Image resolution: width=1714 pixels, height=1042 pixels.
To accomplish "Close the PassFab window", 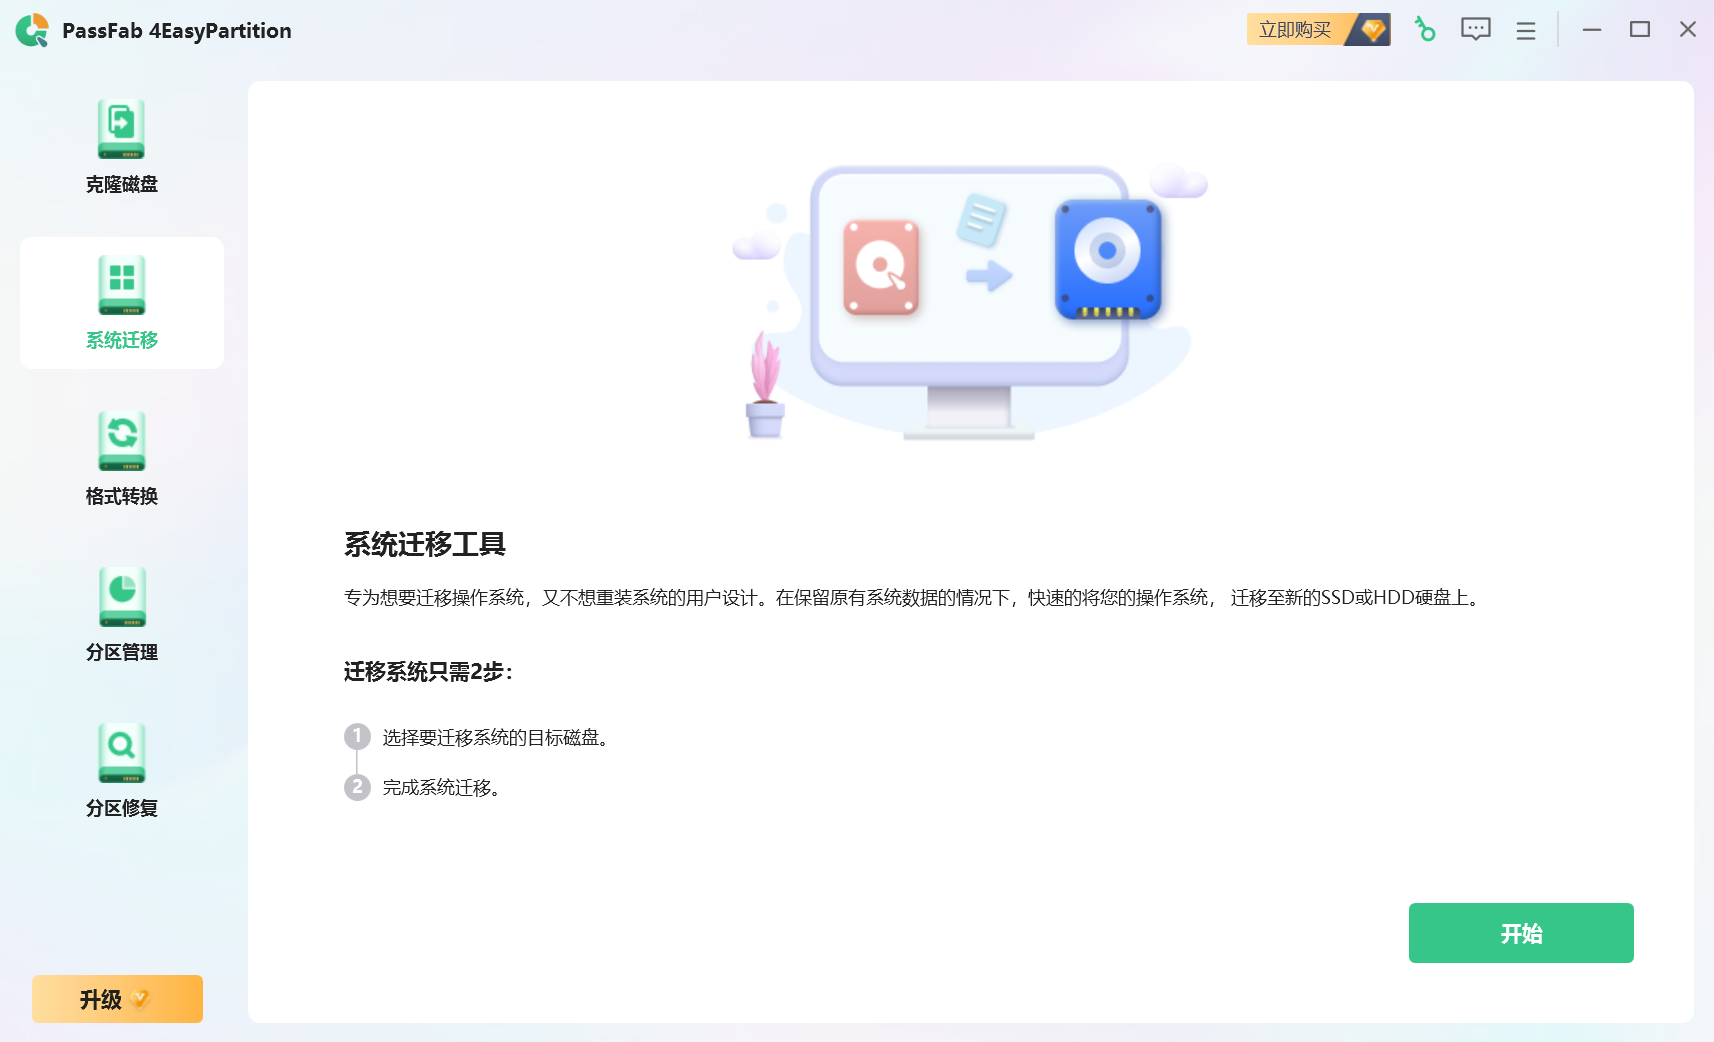I will (x=1688, y=30).
